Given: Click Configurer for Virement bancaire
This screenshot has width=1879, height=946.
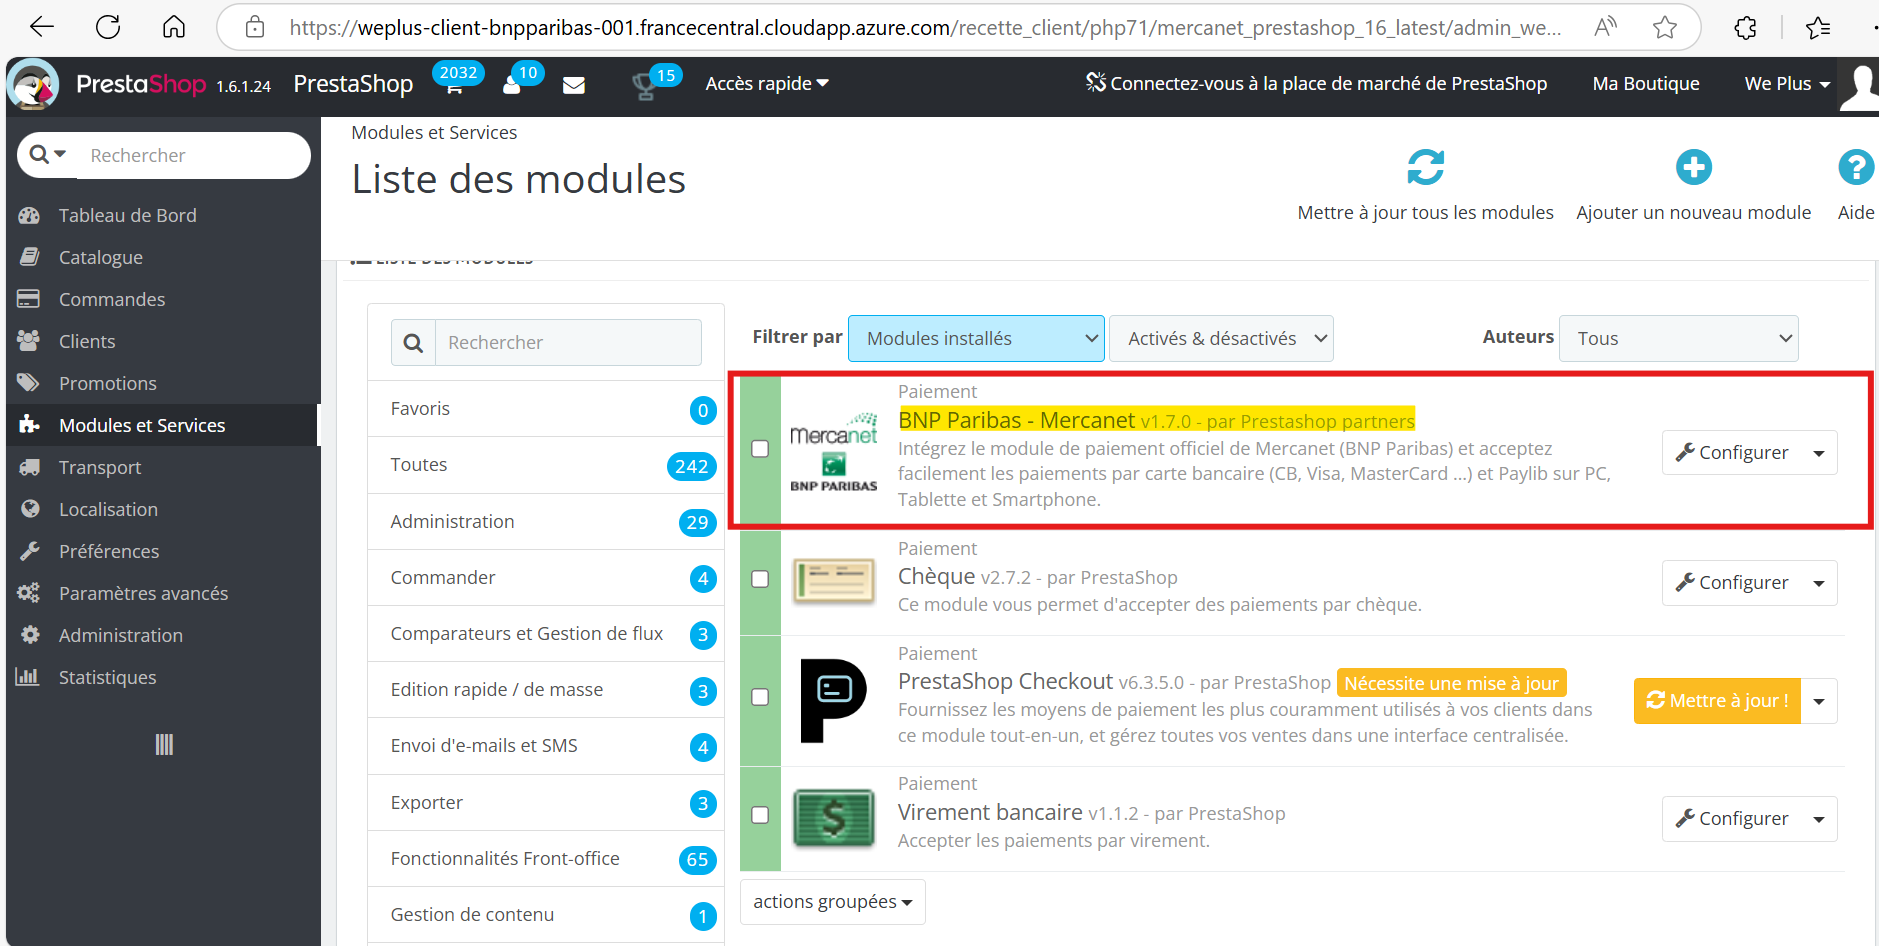Looking at the screenshot, I should tap(1732, 819).
